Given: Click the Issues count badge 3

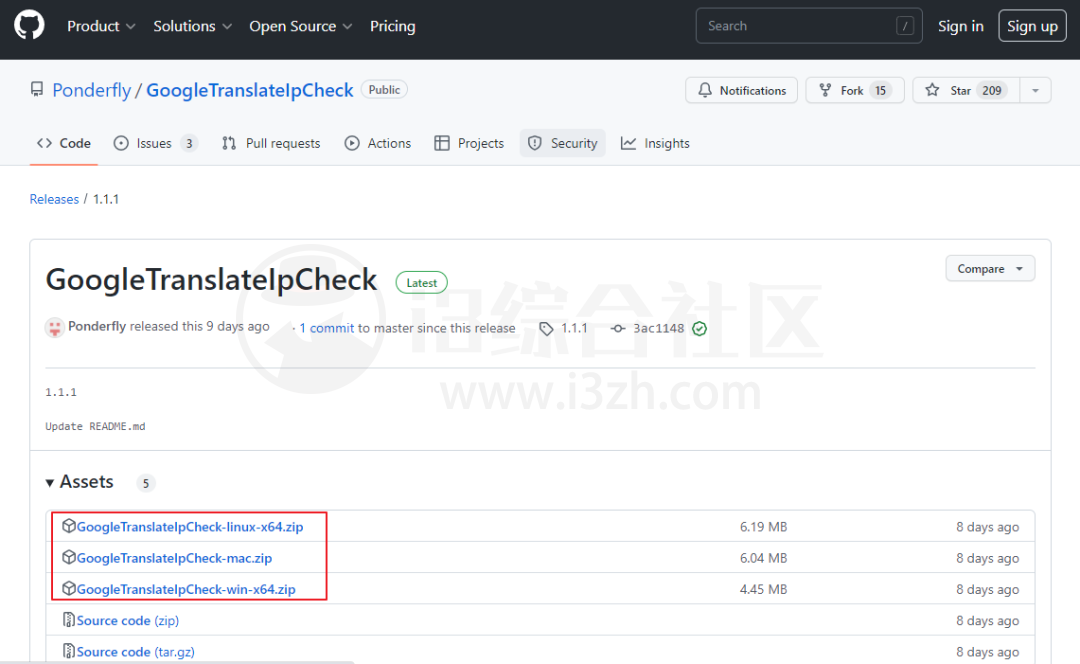Looking at the screenshot, I should (x=189, y=143).
